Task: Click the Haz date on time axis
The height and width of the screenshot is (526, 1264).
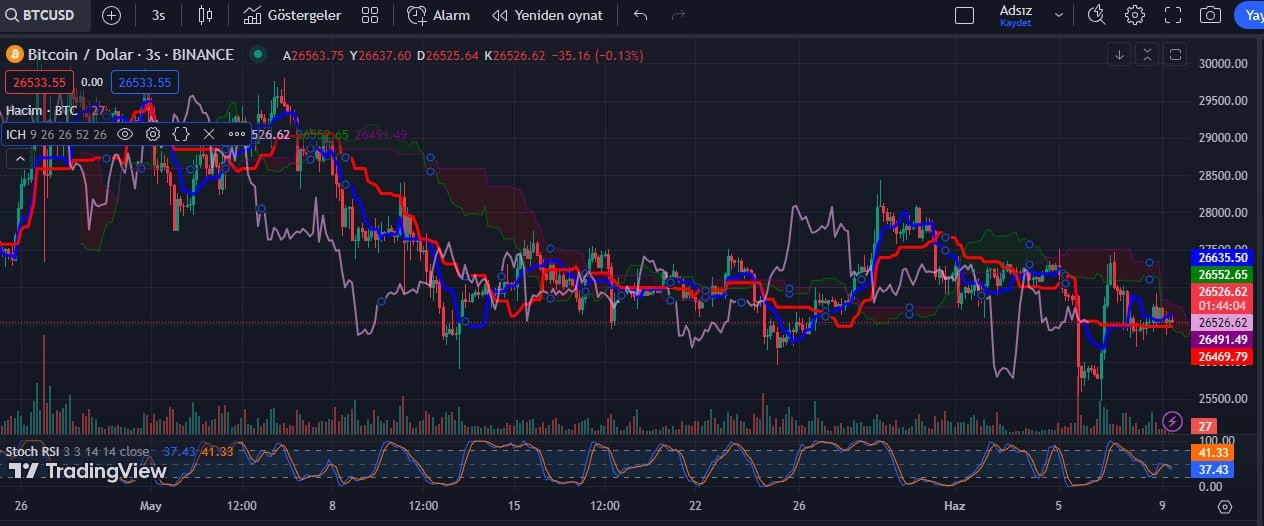Action: pos(956,506)
